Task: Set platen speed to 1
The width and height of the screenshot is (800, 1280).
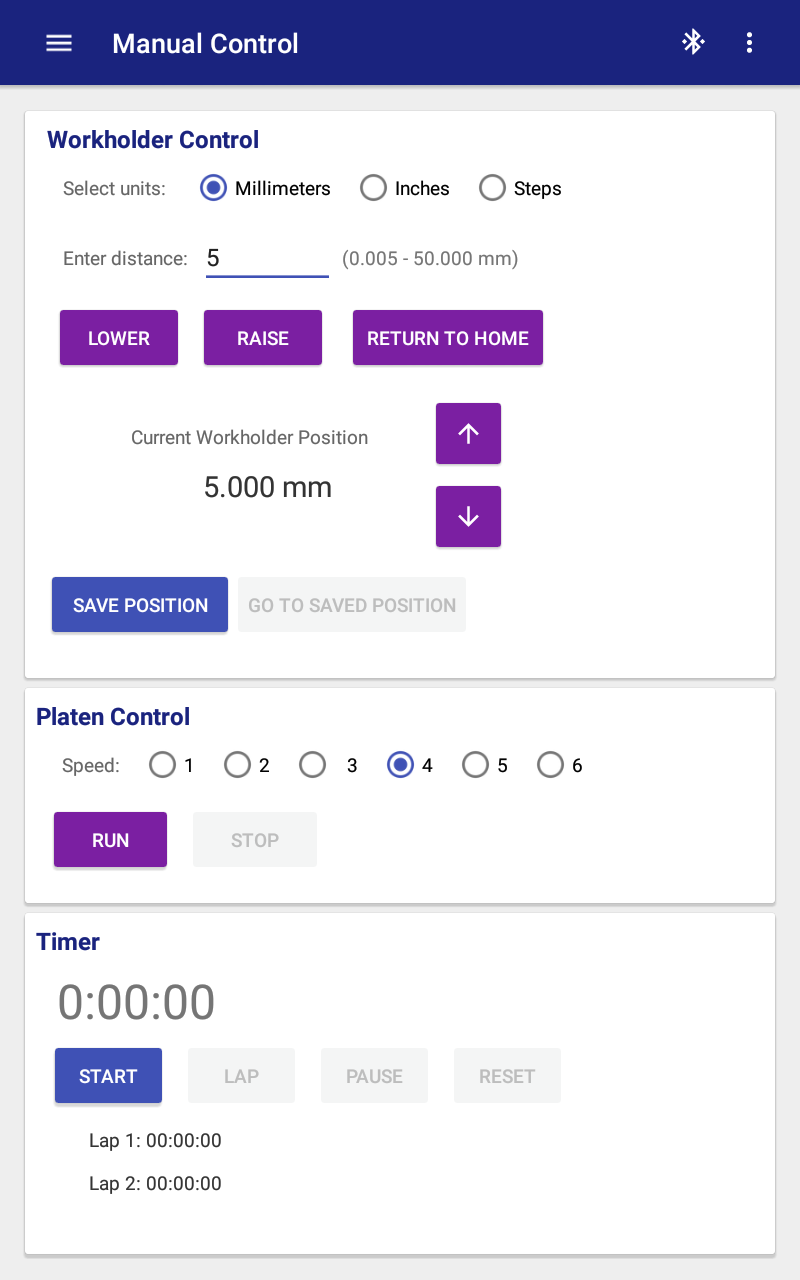Action: tap(171, 765)
